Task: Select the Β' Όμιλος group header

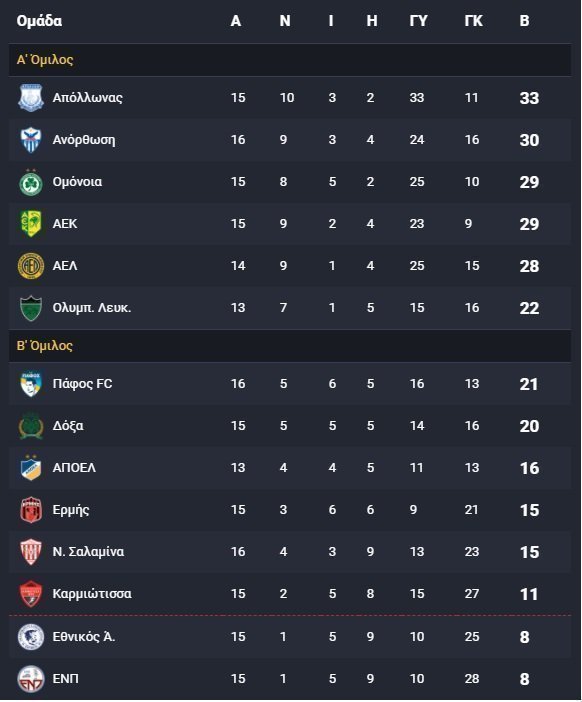Action: tap(290, 346)
